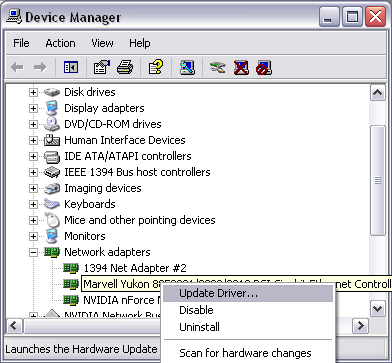392x363 pixels.
Task: Open the View menu
Action: click(102, 43)
